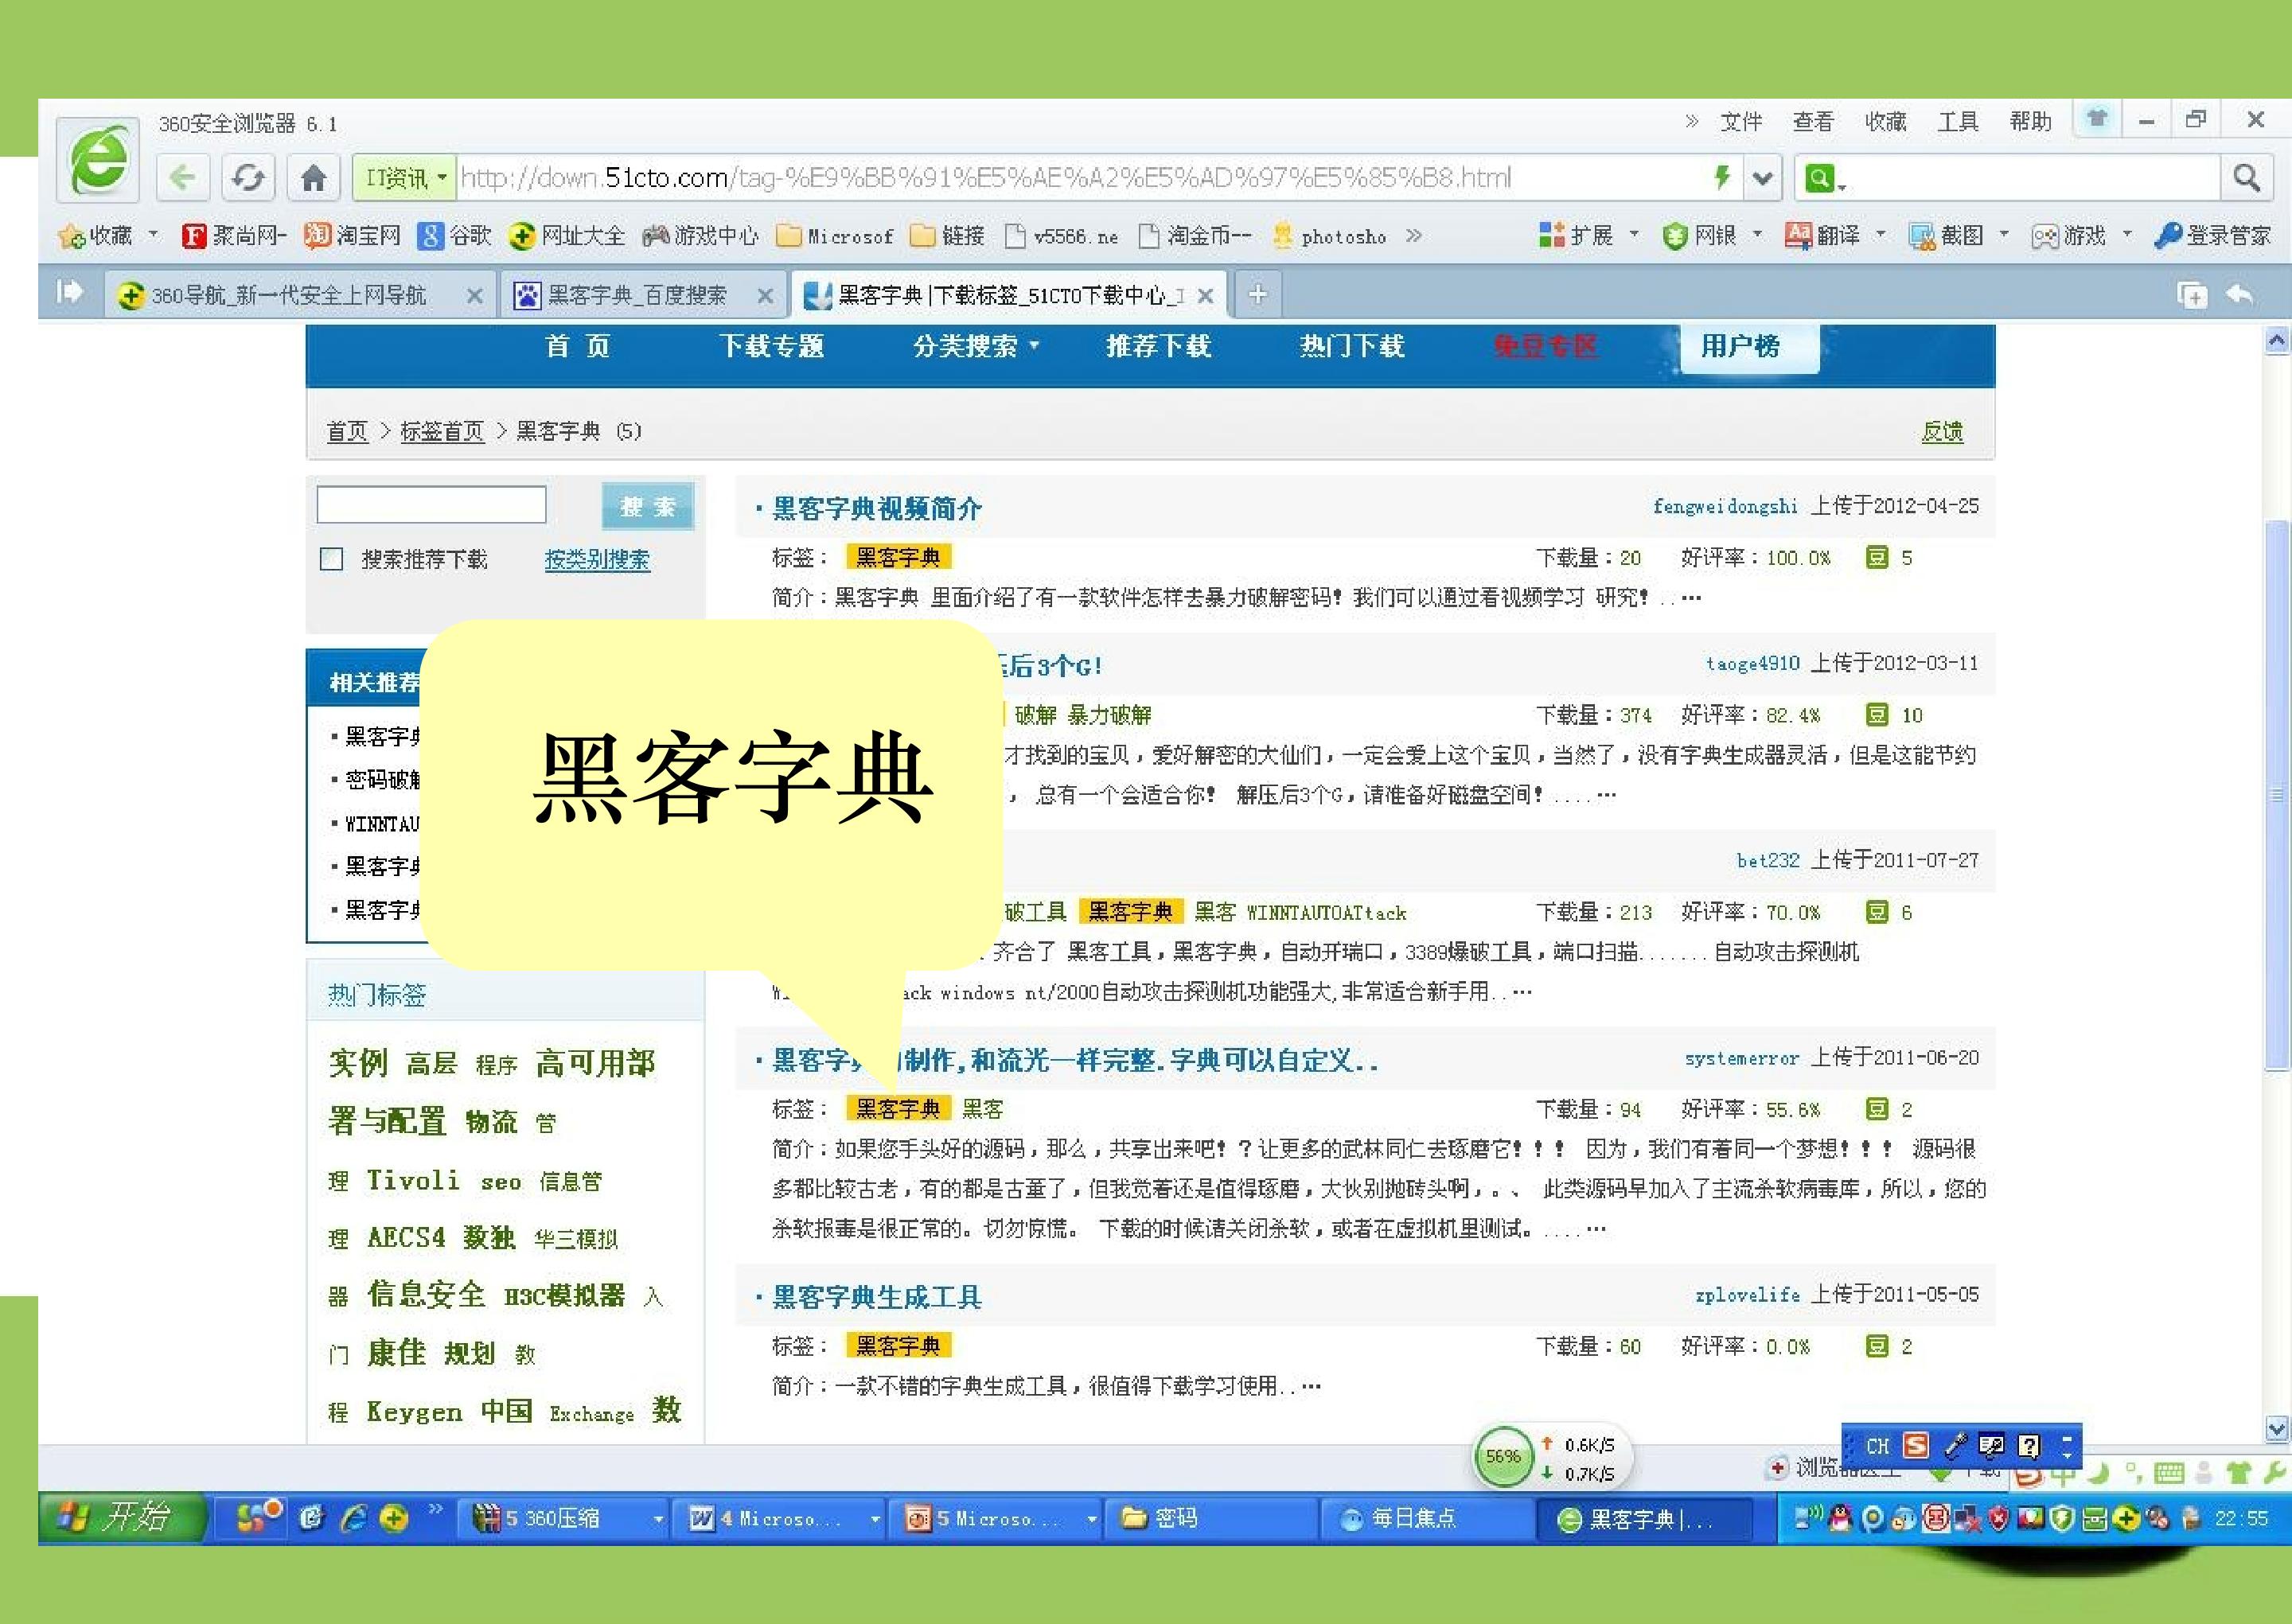The image size is (2292, 1624).
Task: Open the 工具 menu
Action: [x=1958, y=122]
